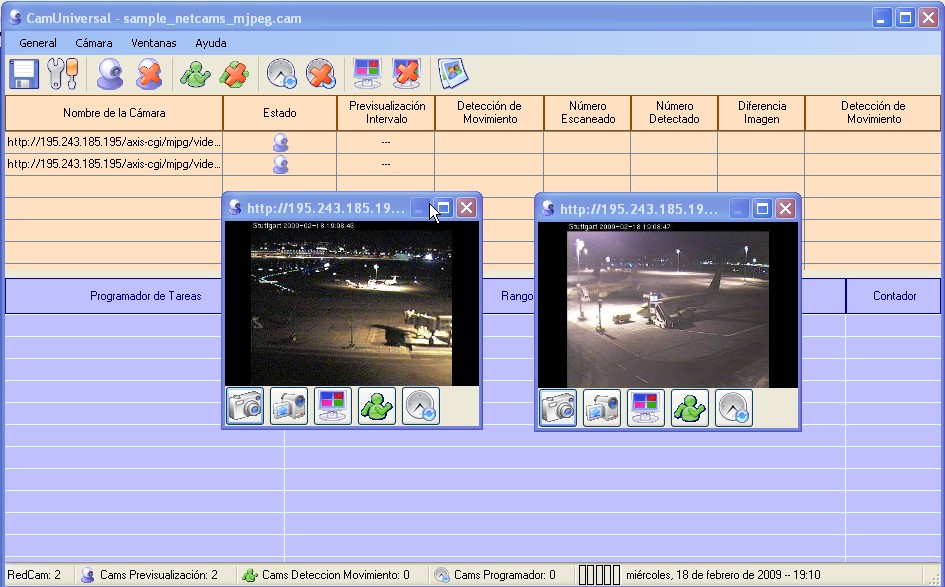The width and height of the screenshot is (945, 587).
Task: Take a snapshot in the left camera window
Action: 245,406
